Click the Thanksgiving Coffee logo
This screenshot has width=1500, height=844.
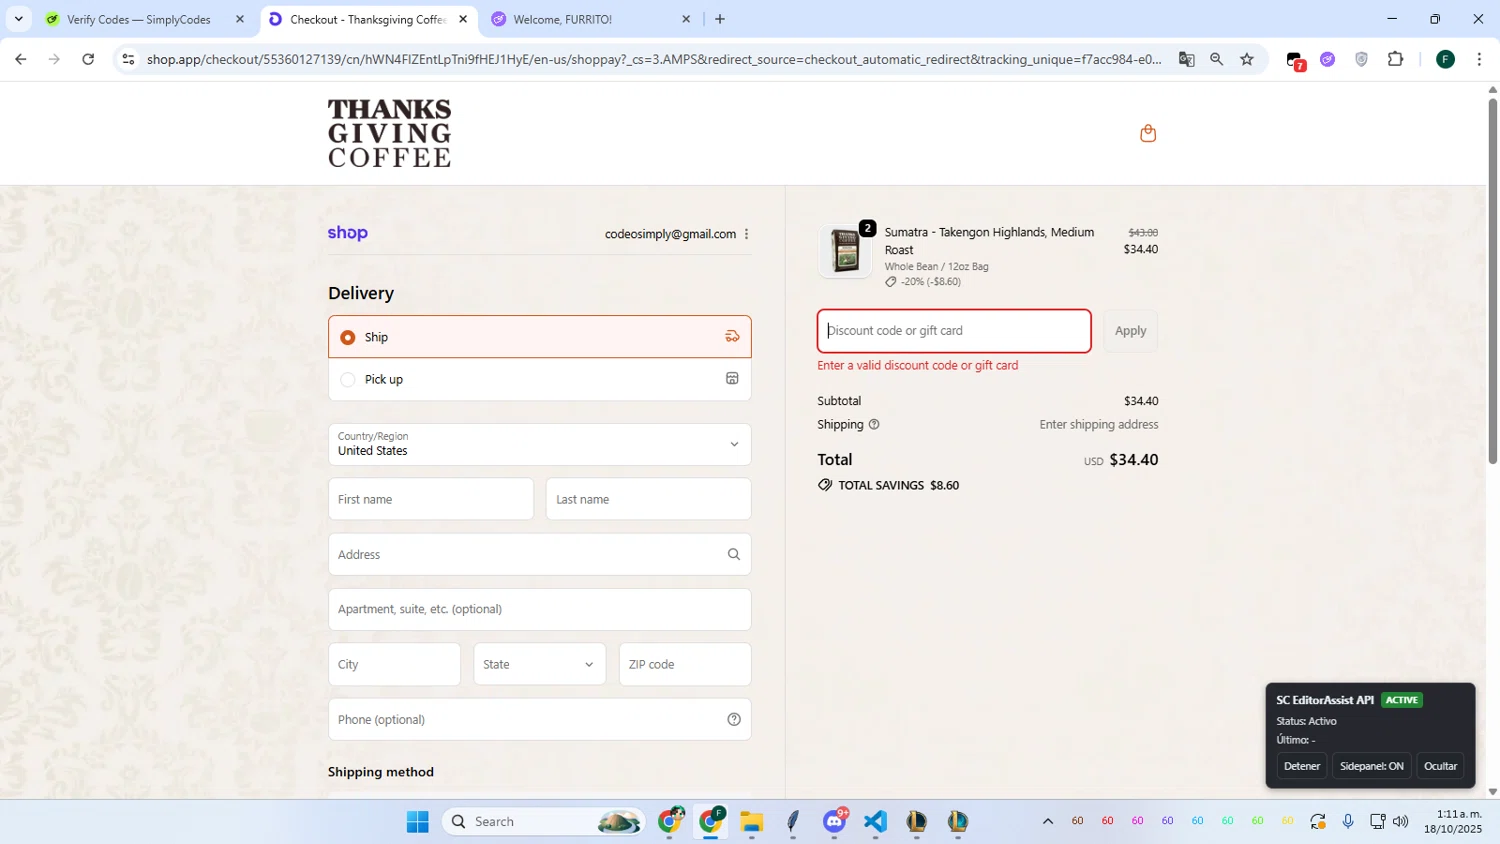click(390, 133)
